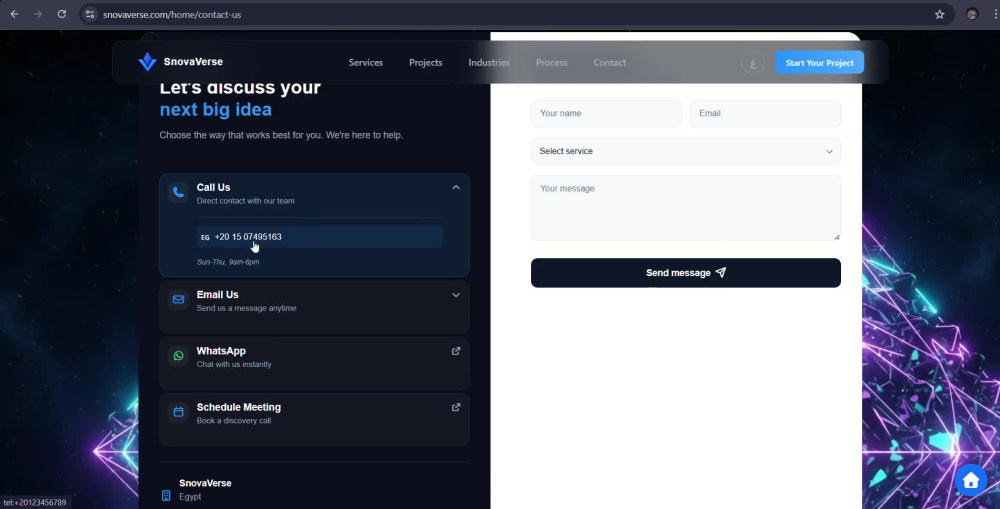Open the Projects nav menu
The height and width of the screenshot is (509, 1000).
point(425,63)
